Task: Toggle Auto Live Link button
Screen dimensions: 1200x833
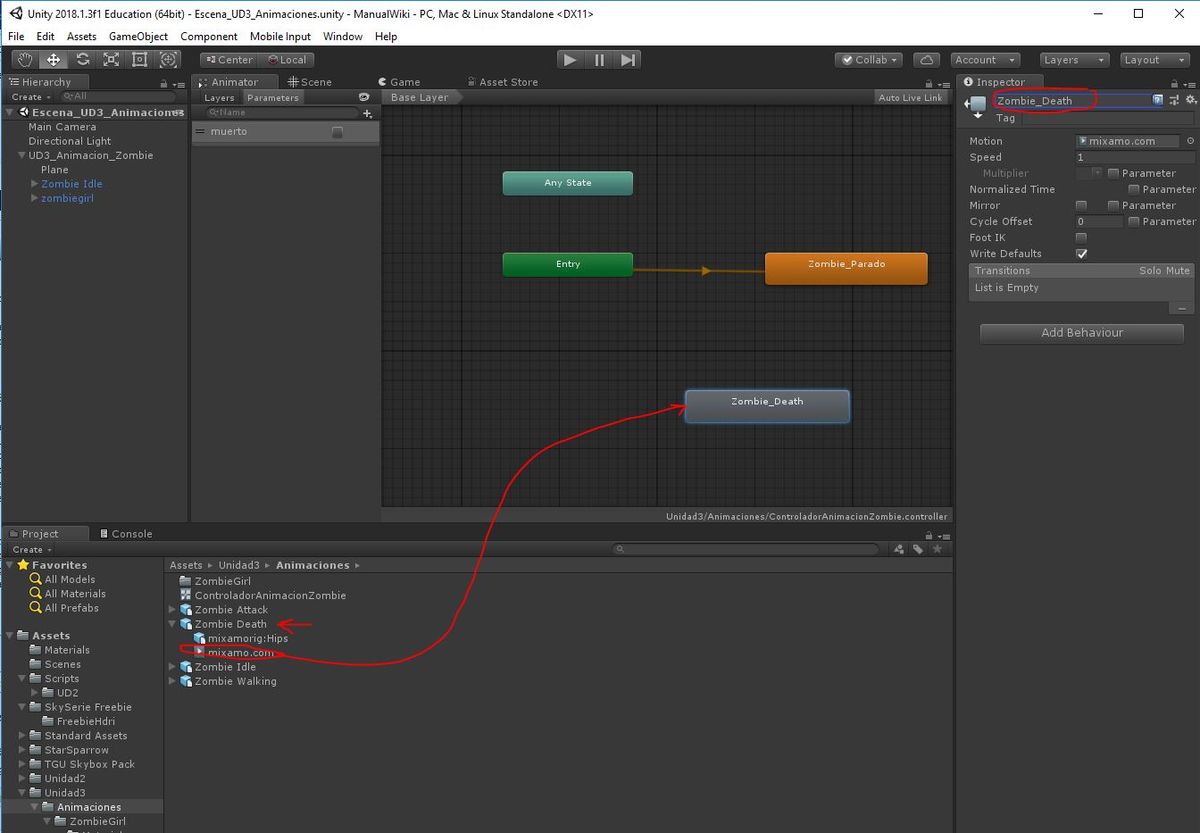Action: 910,98
